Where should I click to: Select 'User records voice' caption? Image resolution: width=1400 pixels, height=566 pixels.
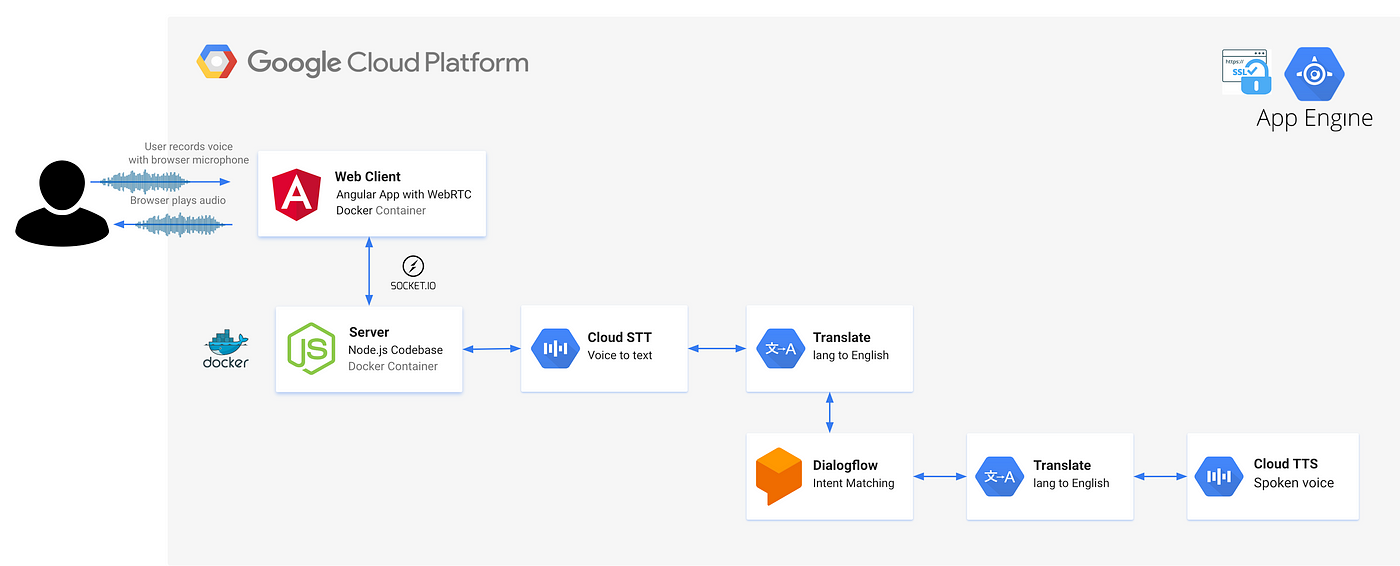(189, 147)
